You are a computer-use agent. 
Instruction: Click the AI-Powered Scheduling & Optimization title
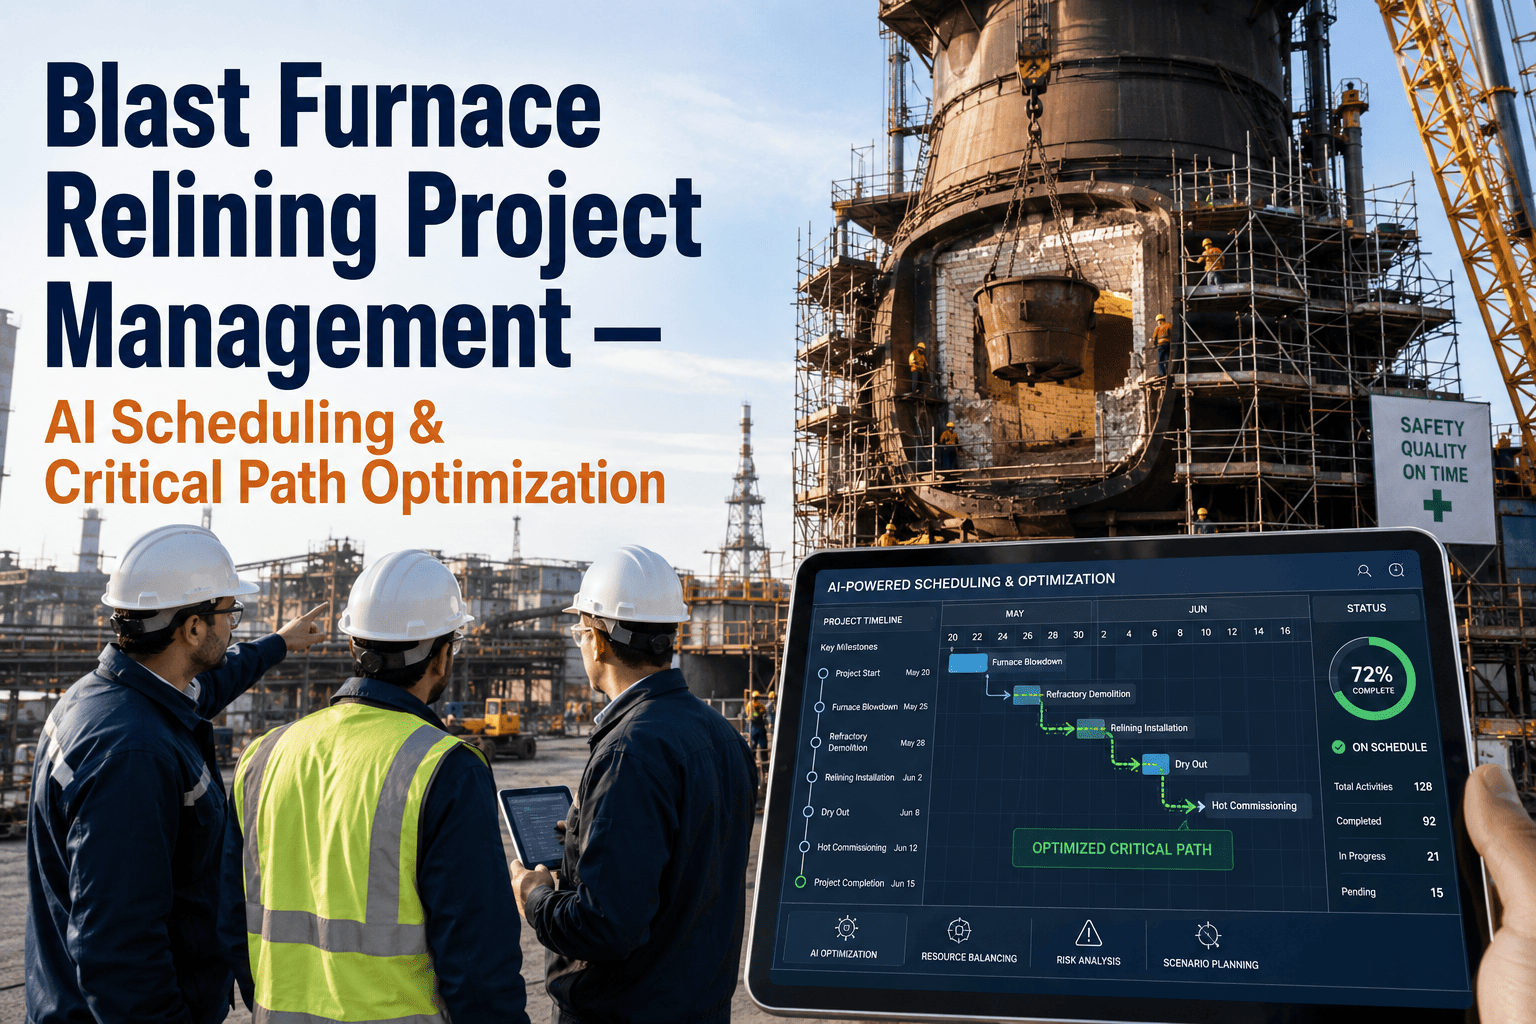971,582
